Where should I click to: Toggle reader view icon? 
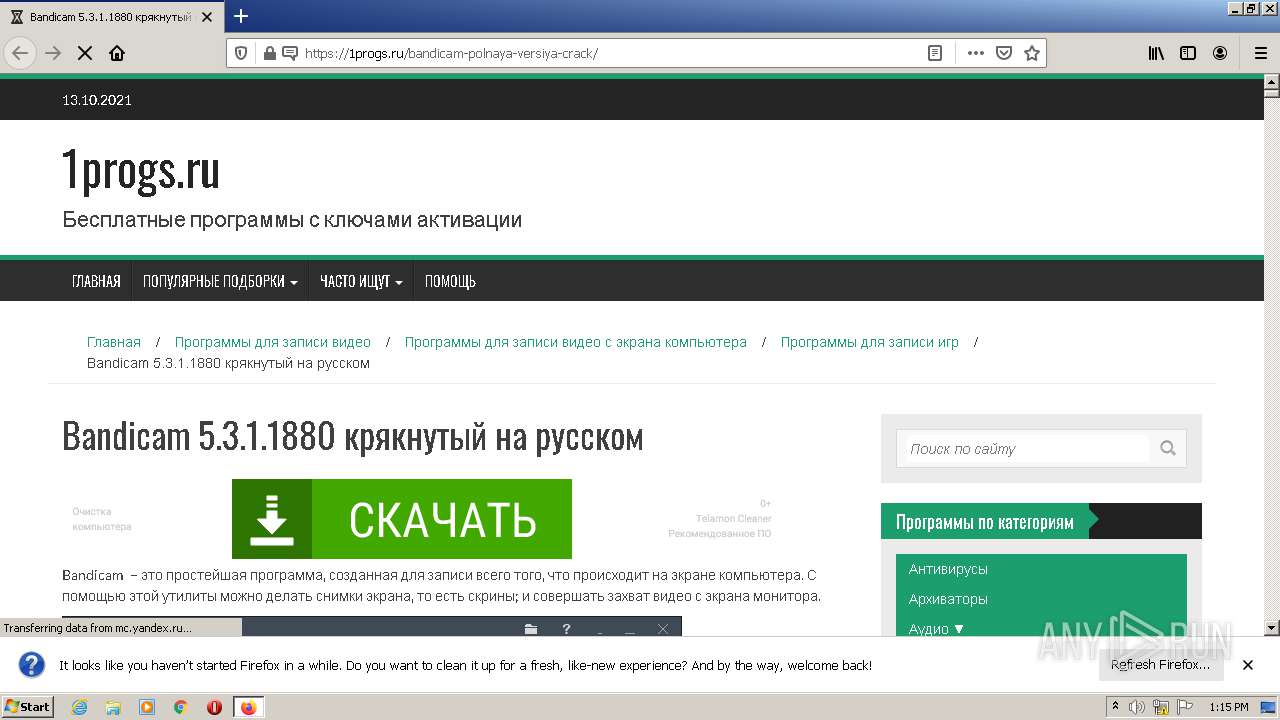click(x=935, y=53)
